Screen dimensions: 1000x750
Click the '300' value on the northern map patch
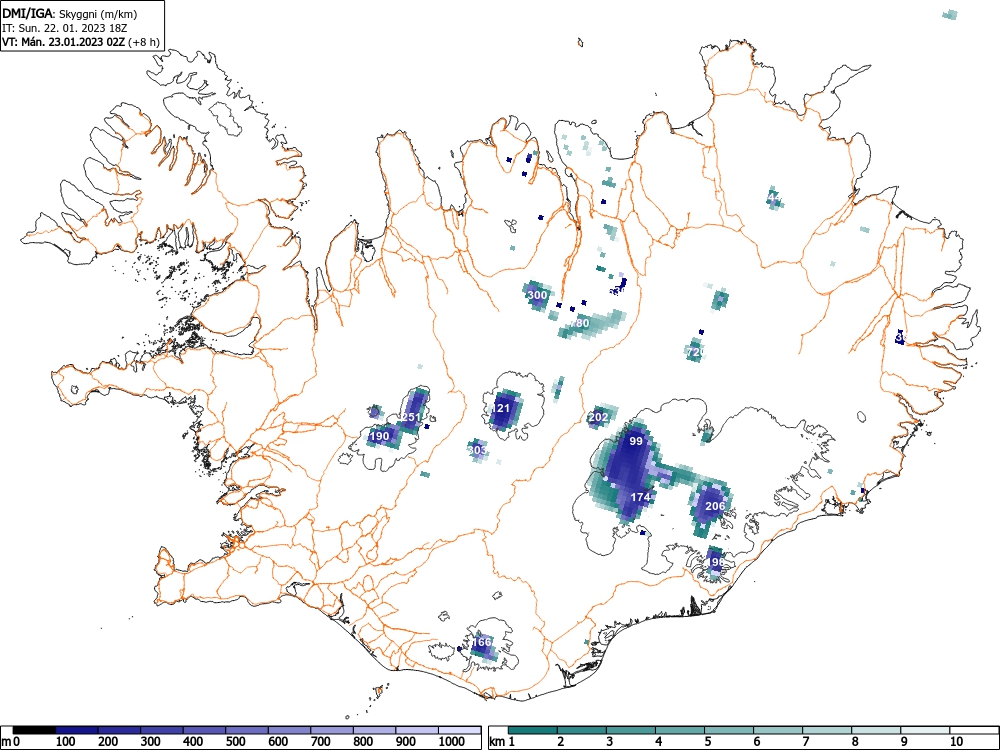pos(538,295)
